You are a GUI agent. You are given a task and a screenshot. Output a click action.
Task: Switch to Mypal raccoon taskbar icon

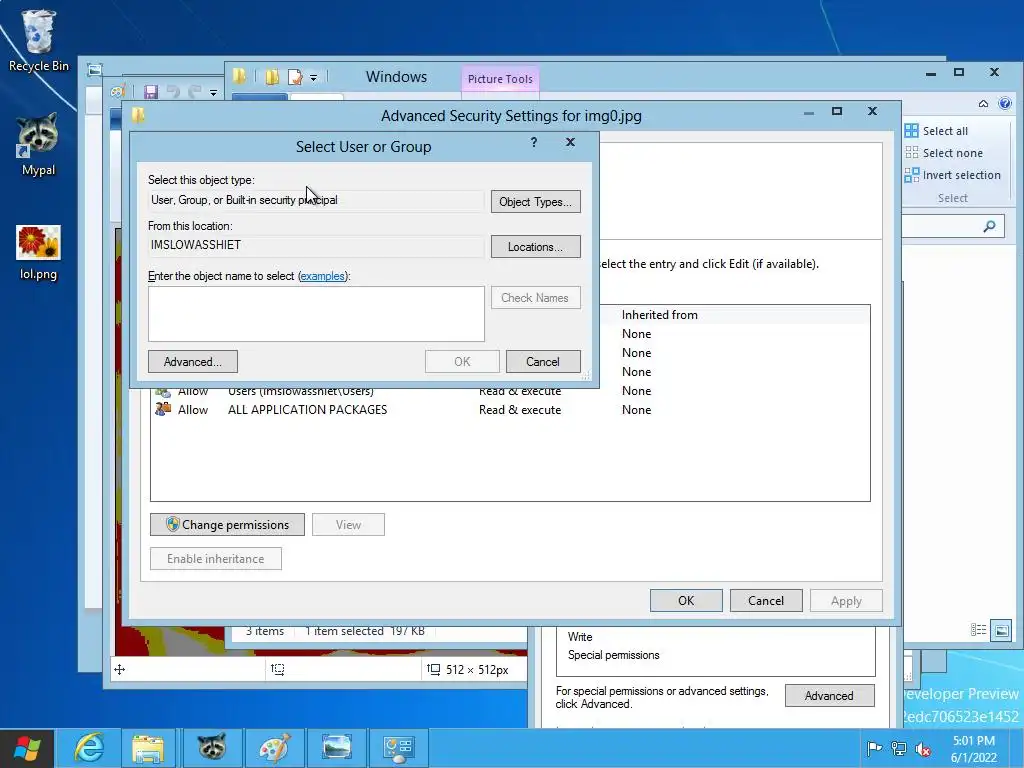(212, 748)
